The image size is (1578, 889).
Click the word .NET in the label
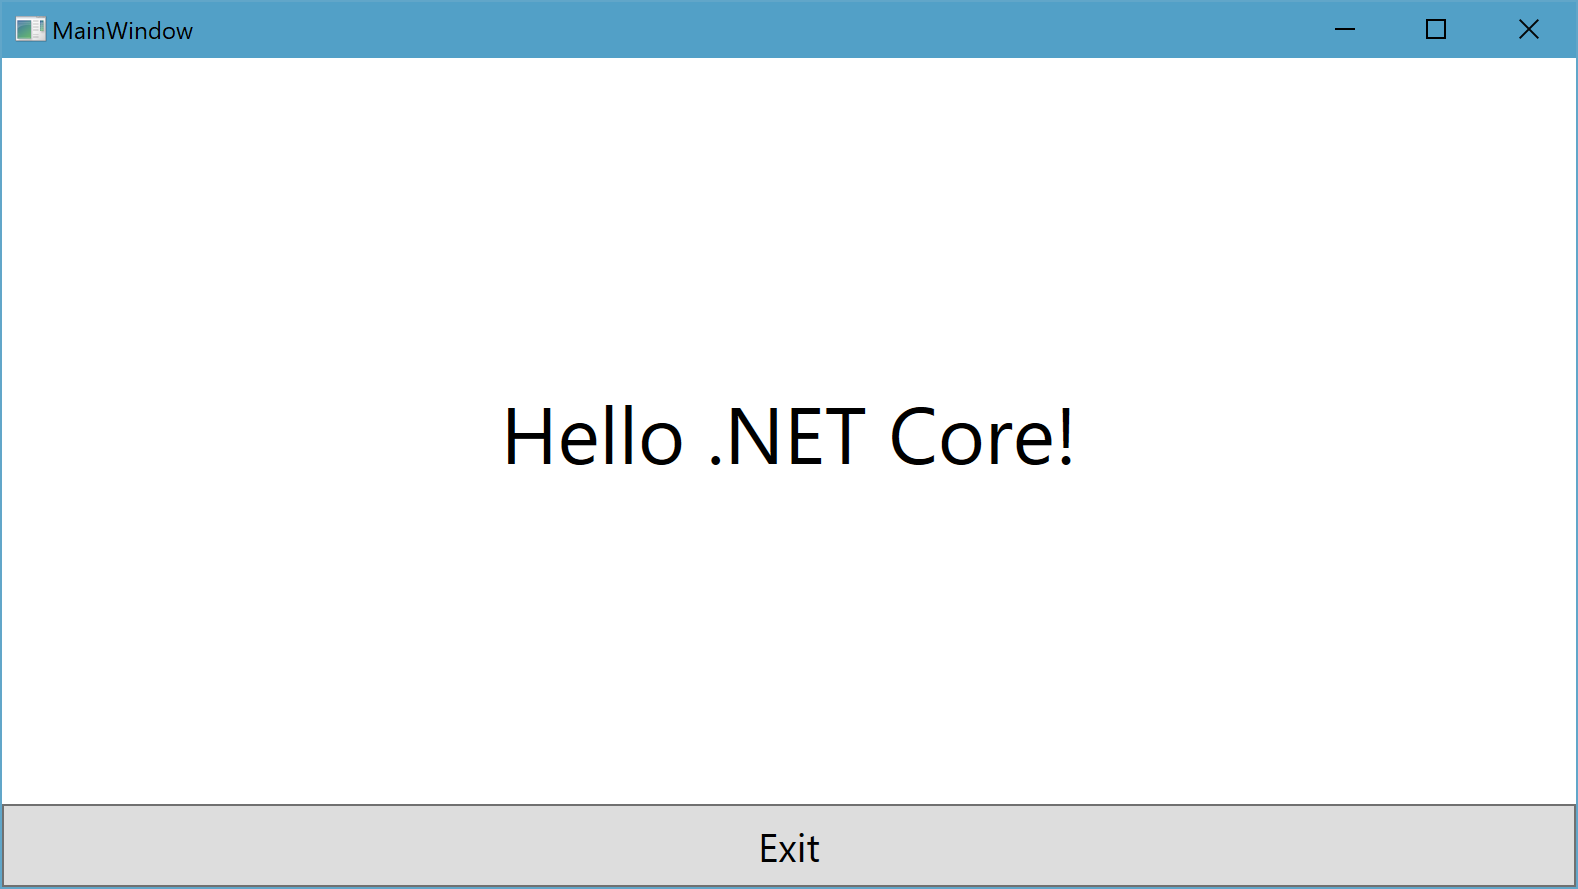pos(787,436)
